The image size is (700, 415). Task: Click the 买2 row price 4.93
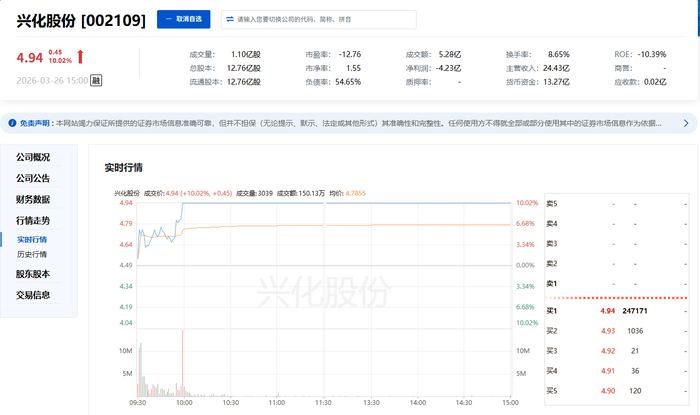pyautogui.click(x=608, y=331)
